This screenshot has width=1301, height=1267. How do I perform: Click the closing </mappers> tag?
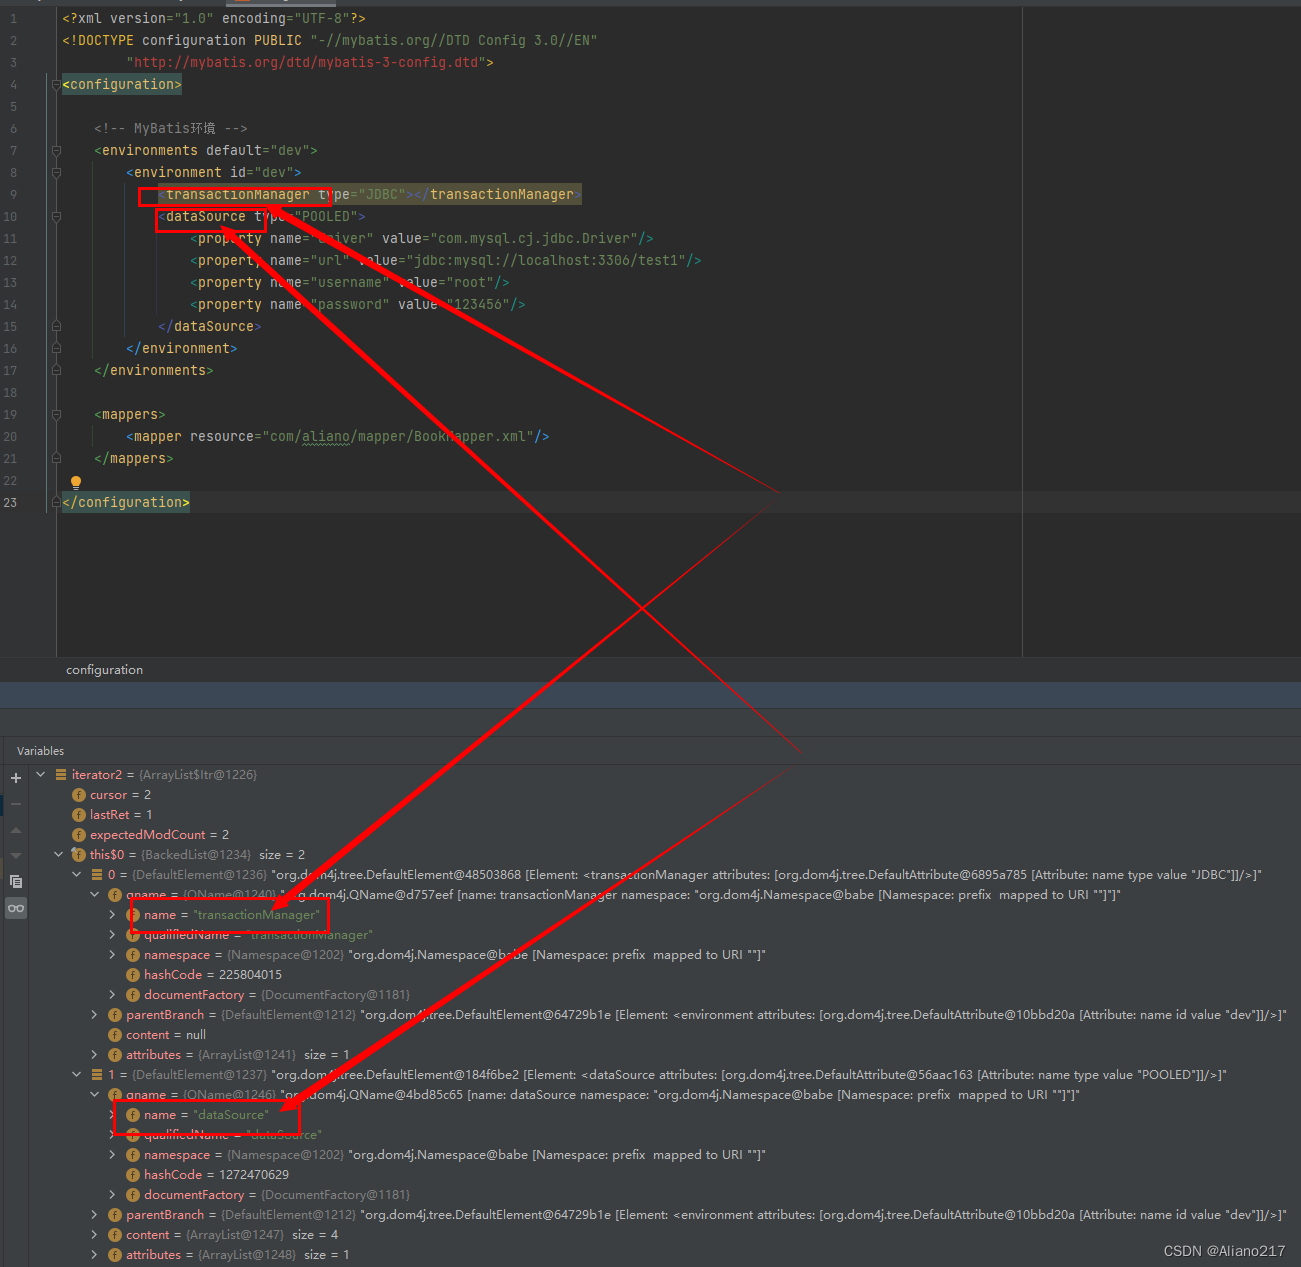[x=134, y=459]
